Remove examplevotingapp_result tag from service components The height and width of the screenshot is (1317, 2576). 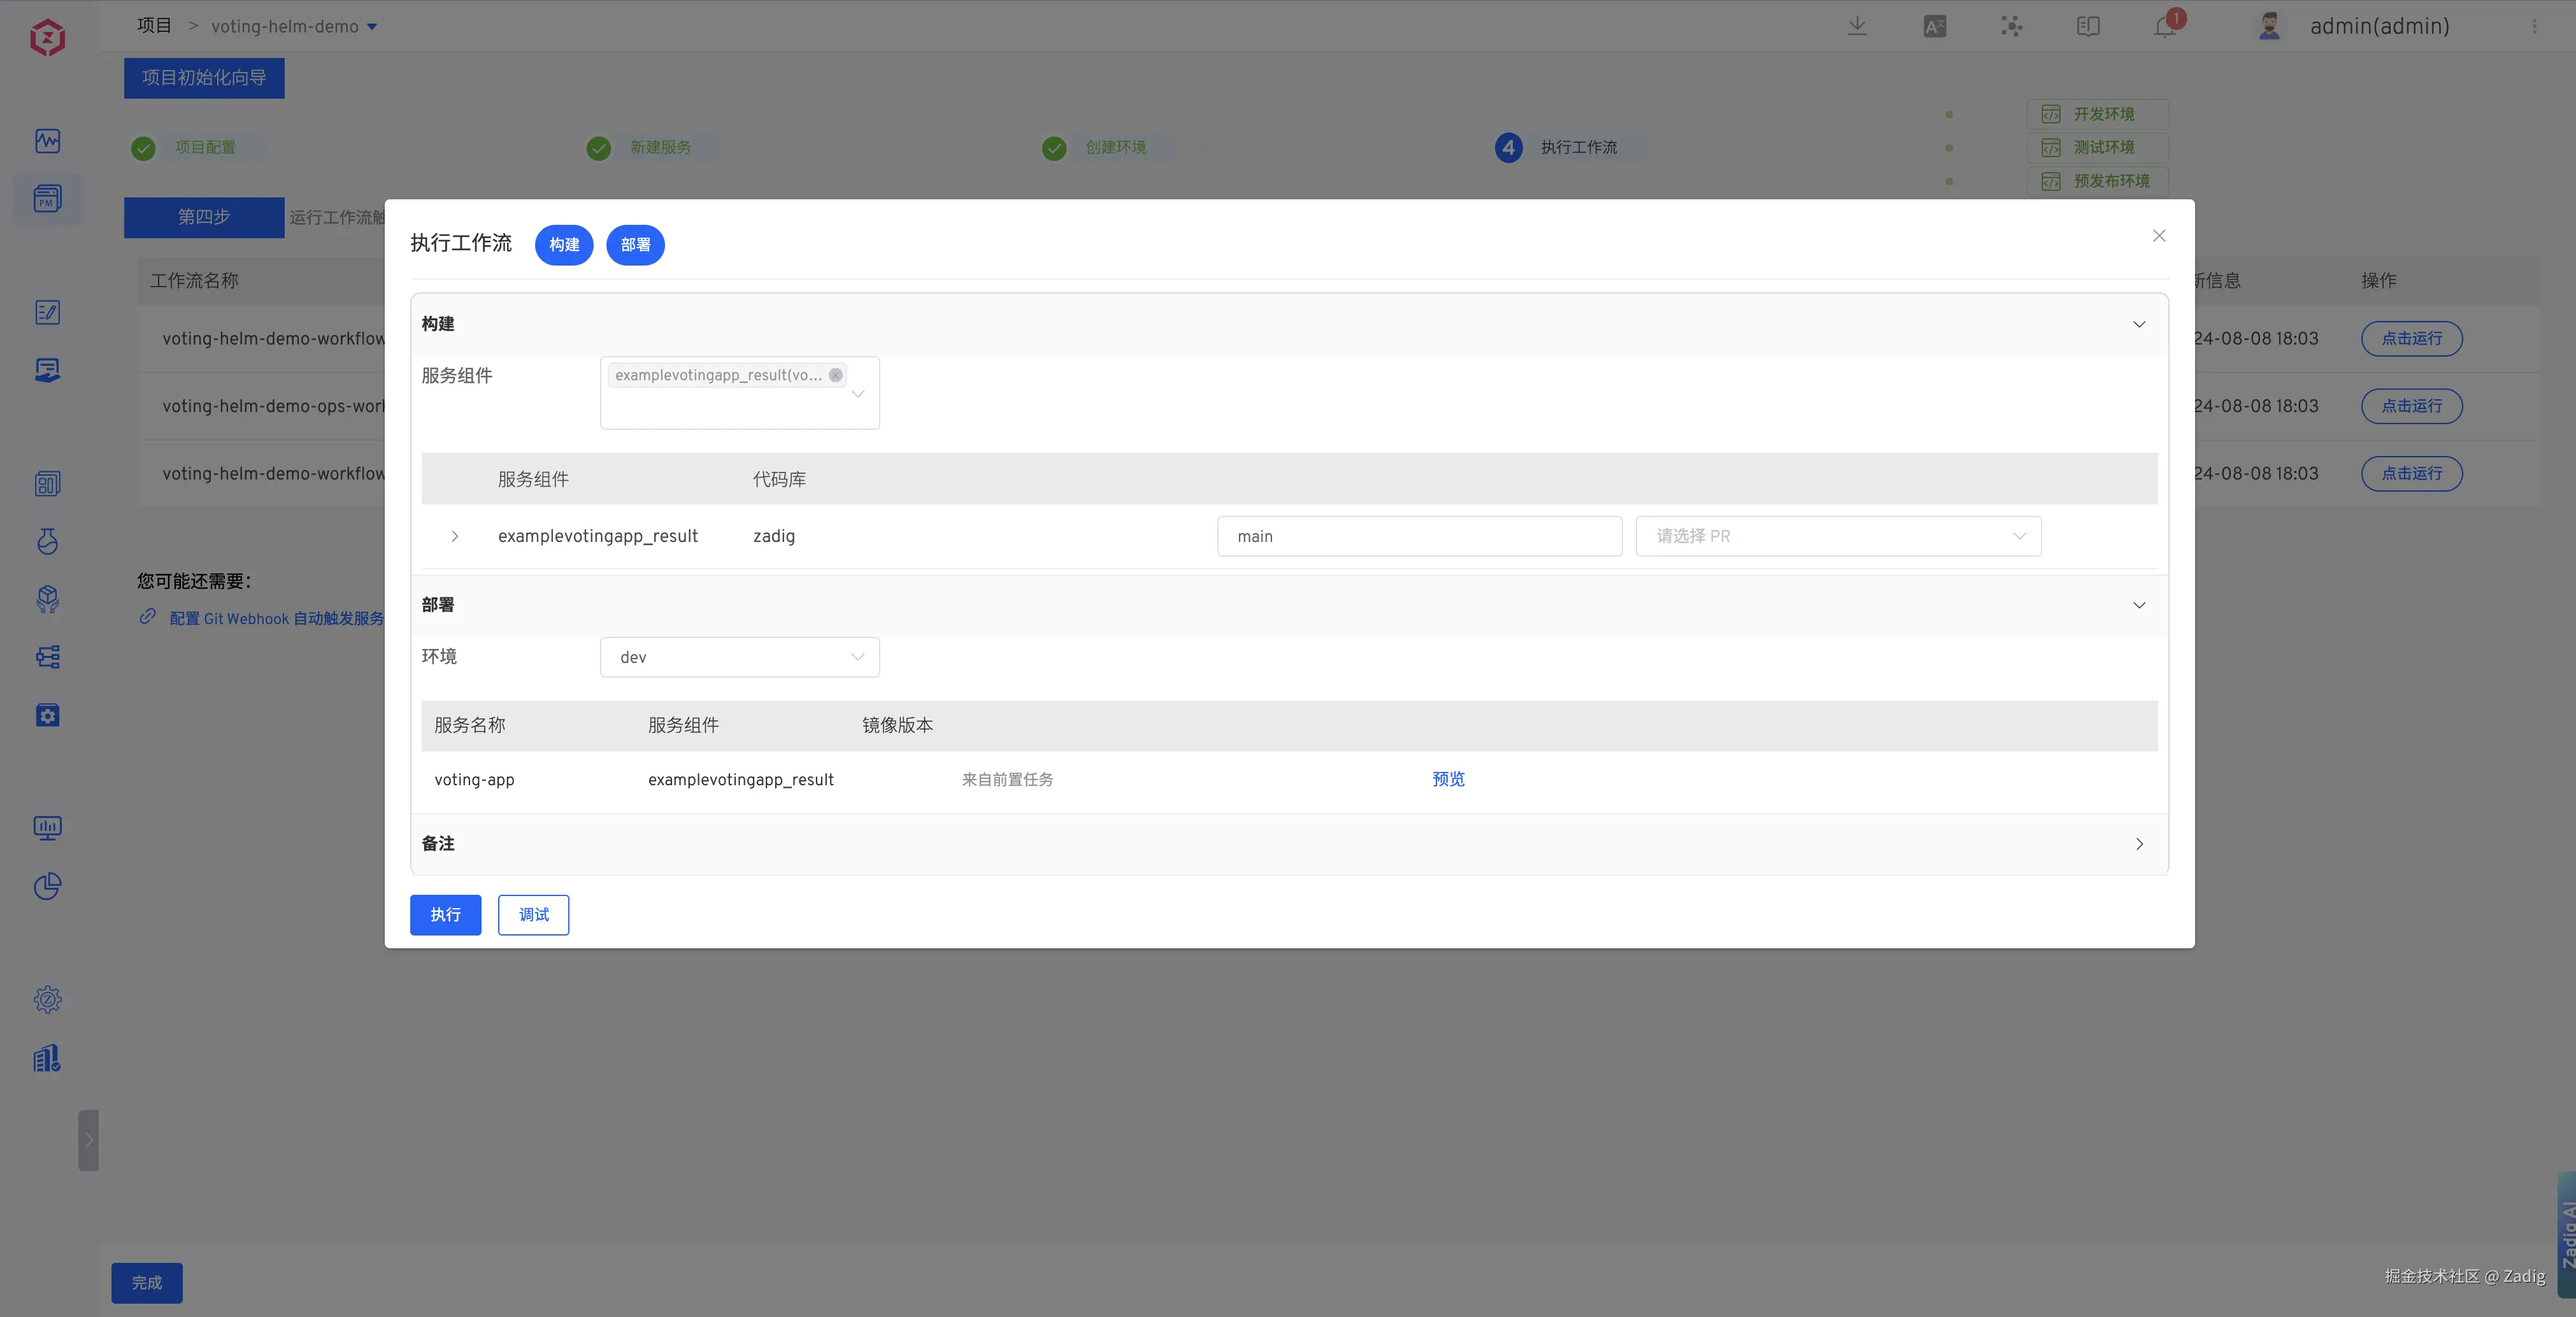click(x=835, y=375)
